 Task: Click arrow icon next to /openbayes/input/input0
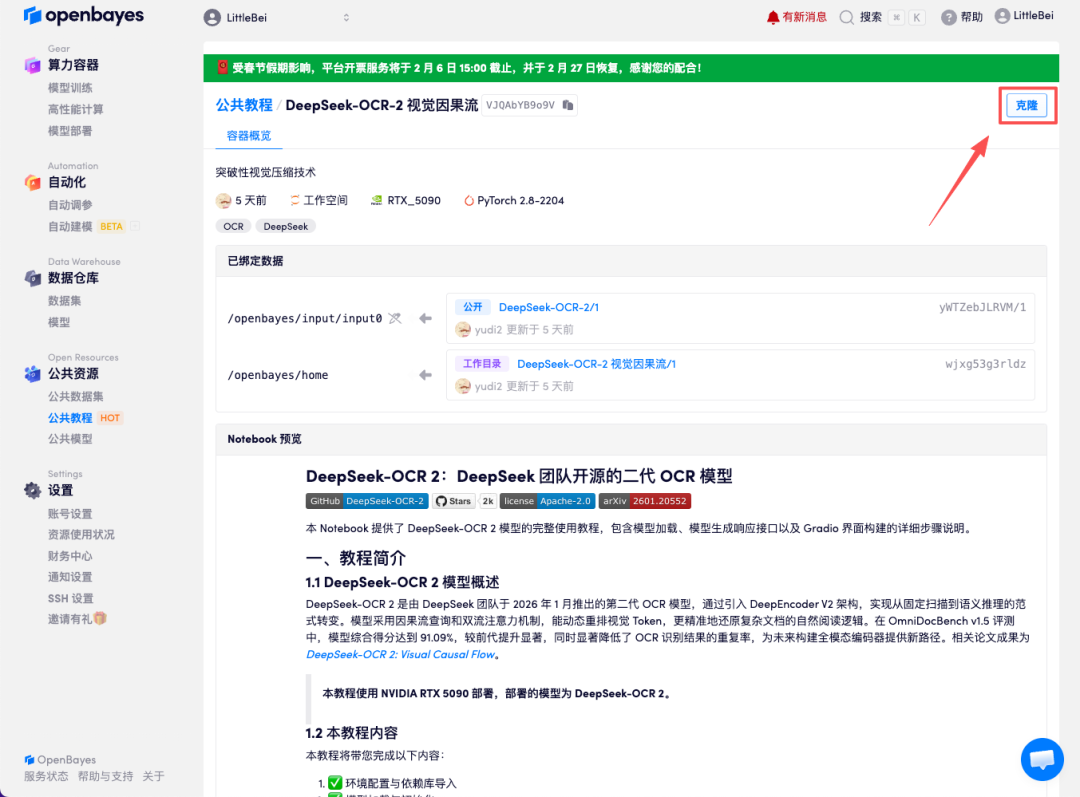pos(426,318)
